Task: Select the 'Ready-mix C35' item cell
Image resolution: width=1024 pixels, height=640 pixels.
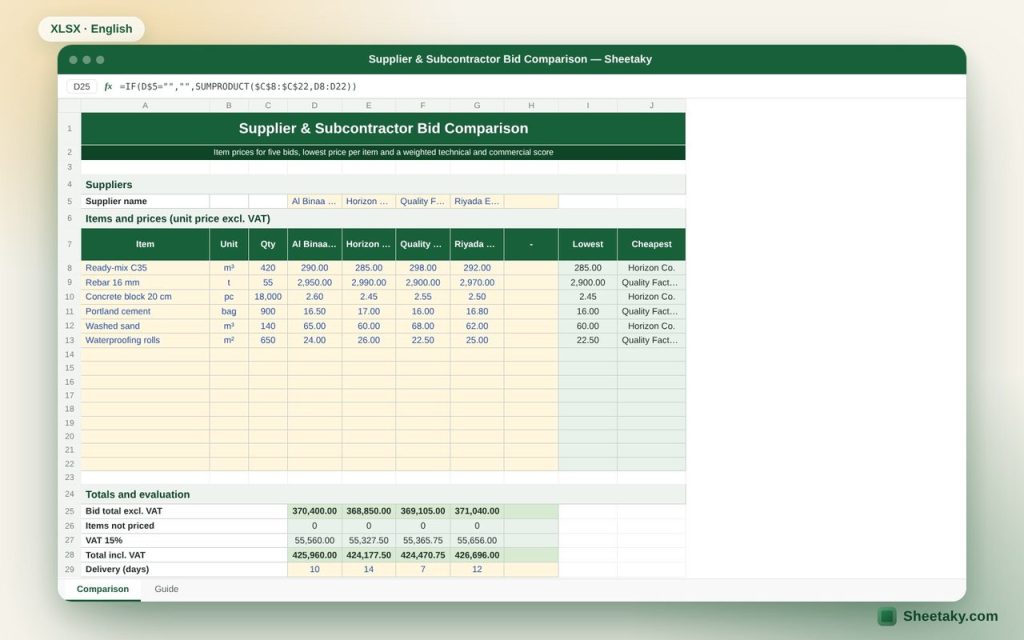Action: [x=145, y=268]
